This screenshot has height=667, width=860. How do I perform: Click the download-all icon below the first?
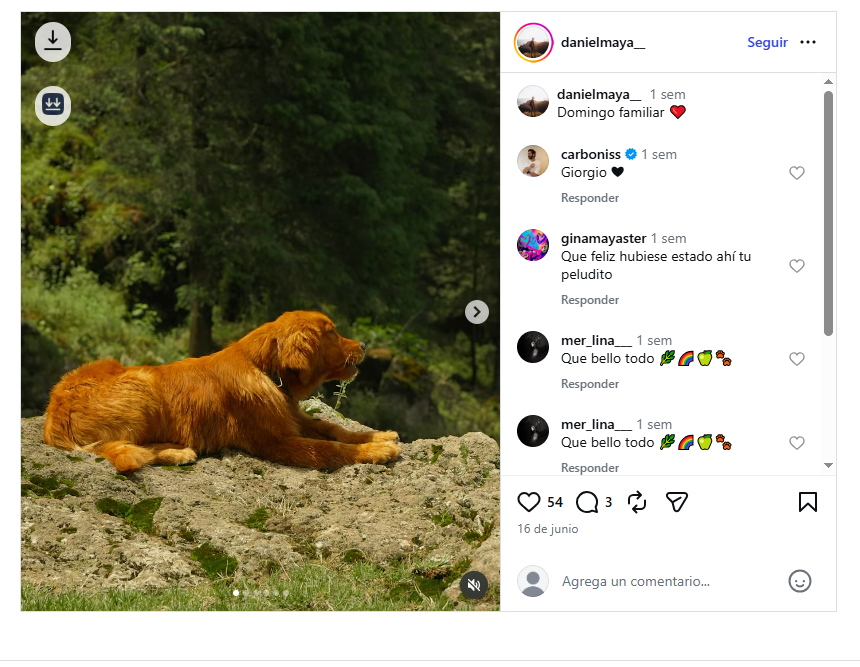click(53, 105)
